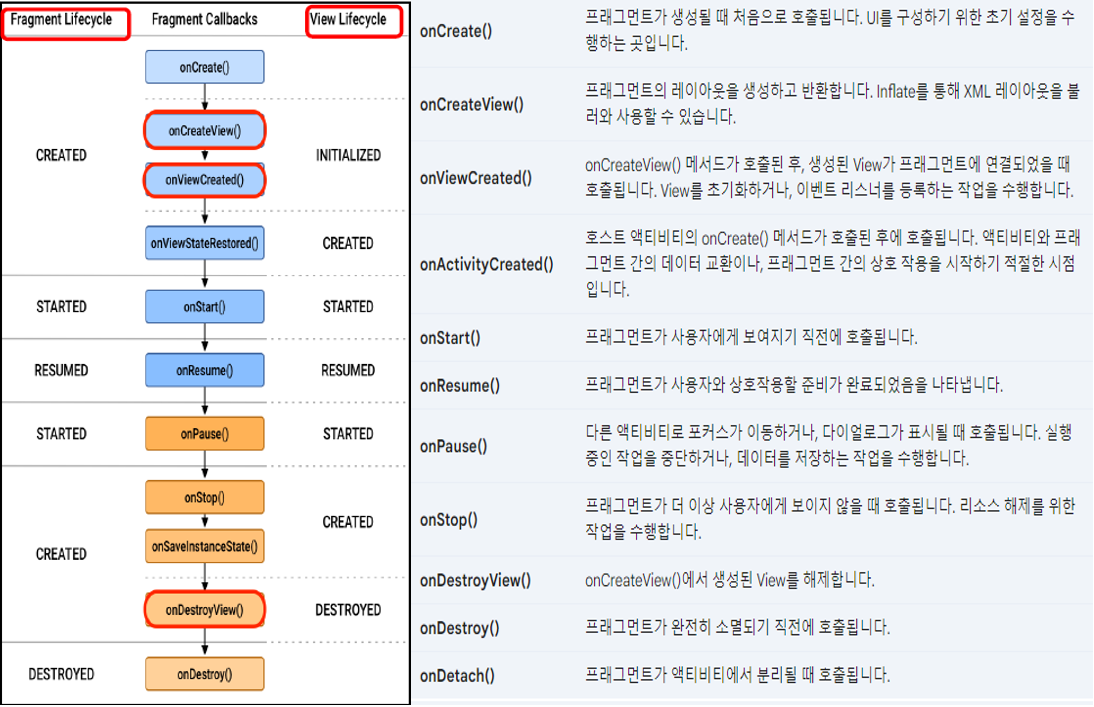
Task: Click onDestroyView() in the description table
Action: coord(475,580)
